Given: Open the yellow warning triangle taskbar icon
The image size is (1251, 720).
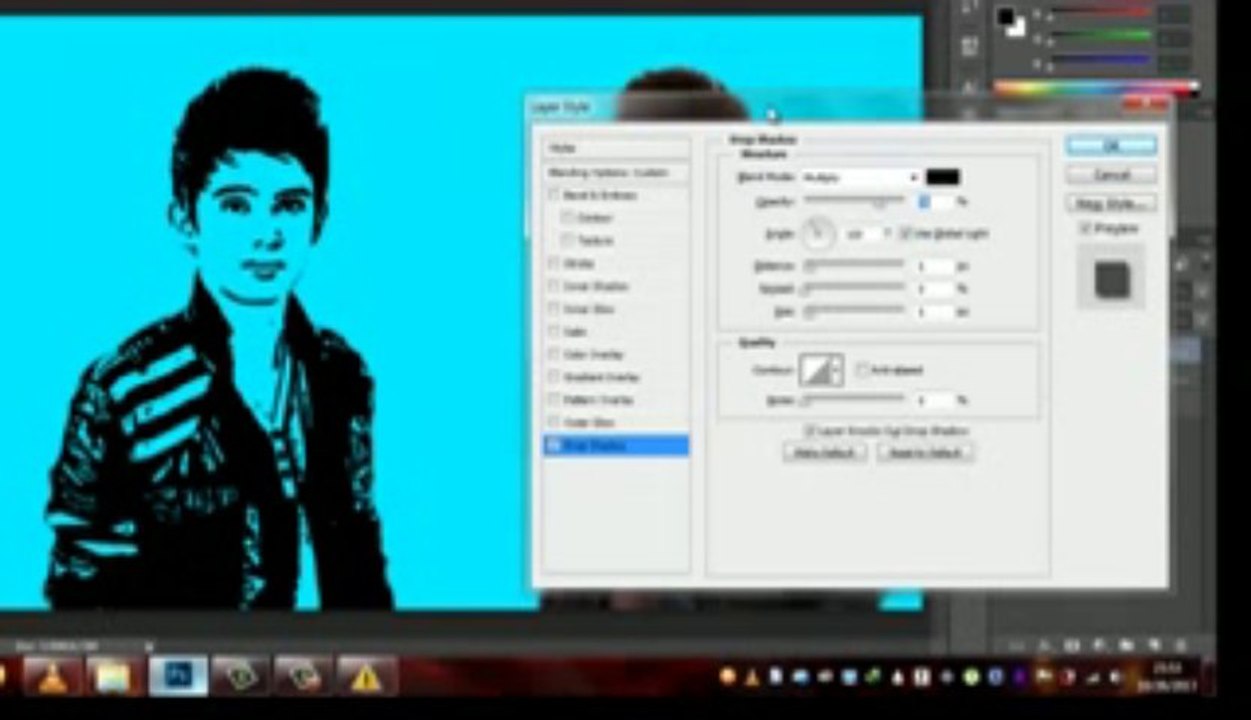Looking at the screenshot, I should [x=366, y=678].
